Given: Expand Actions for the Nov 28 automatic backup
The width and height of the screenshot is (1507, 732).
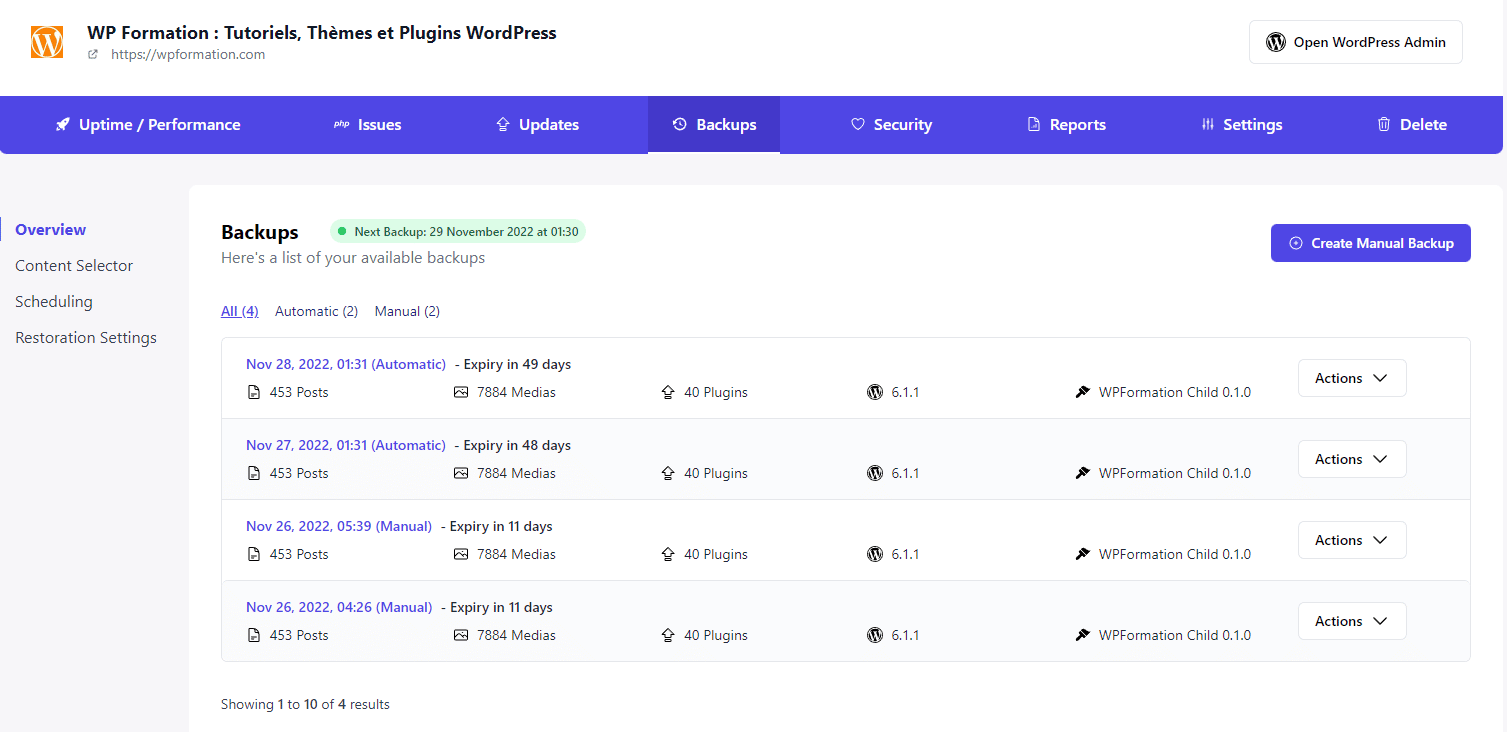Looking at the screenshot, I should point(1351,378).
